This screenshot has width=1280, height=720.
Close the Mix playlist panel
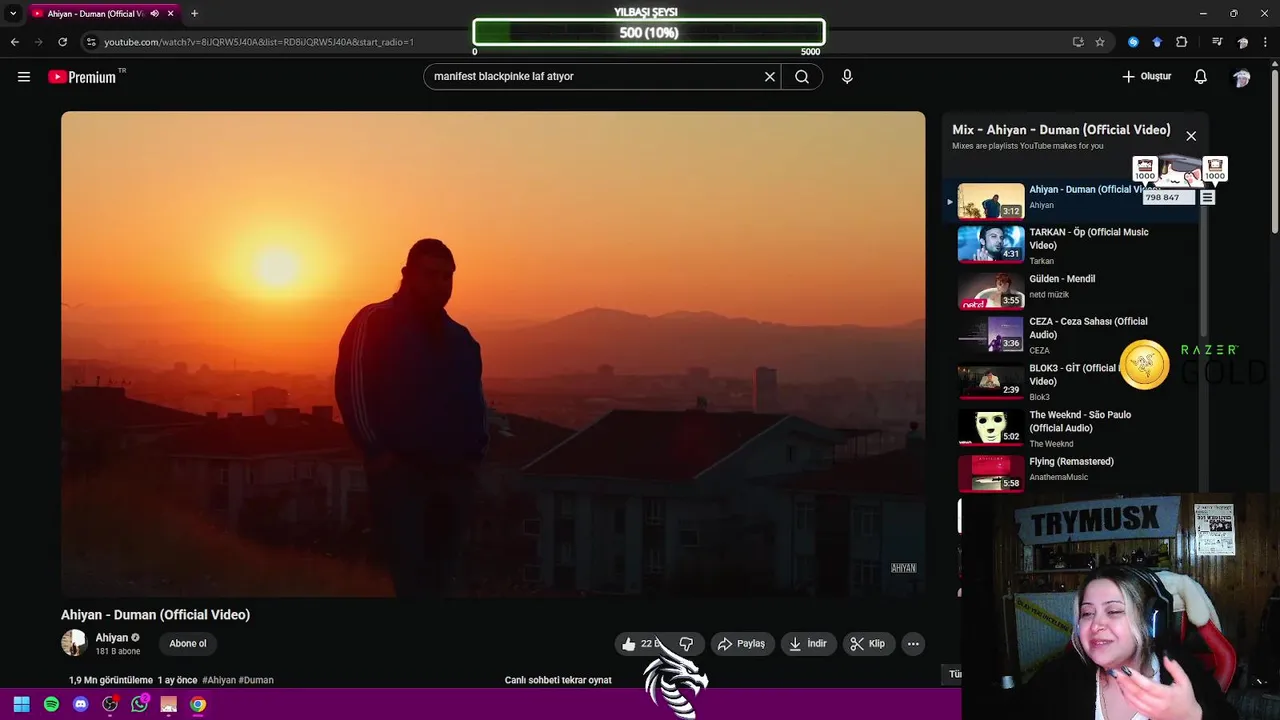1191,136
